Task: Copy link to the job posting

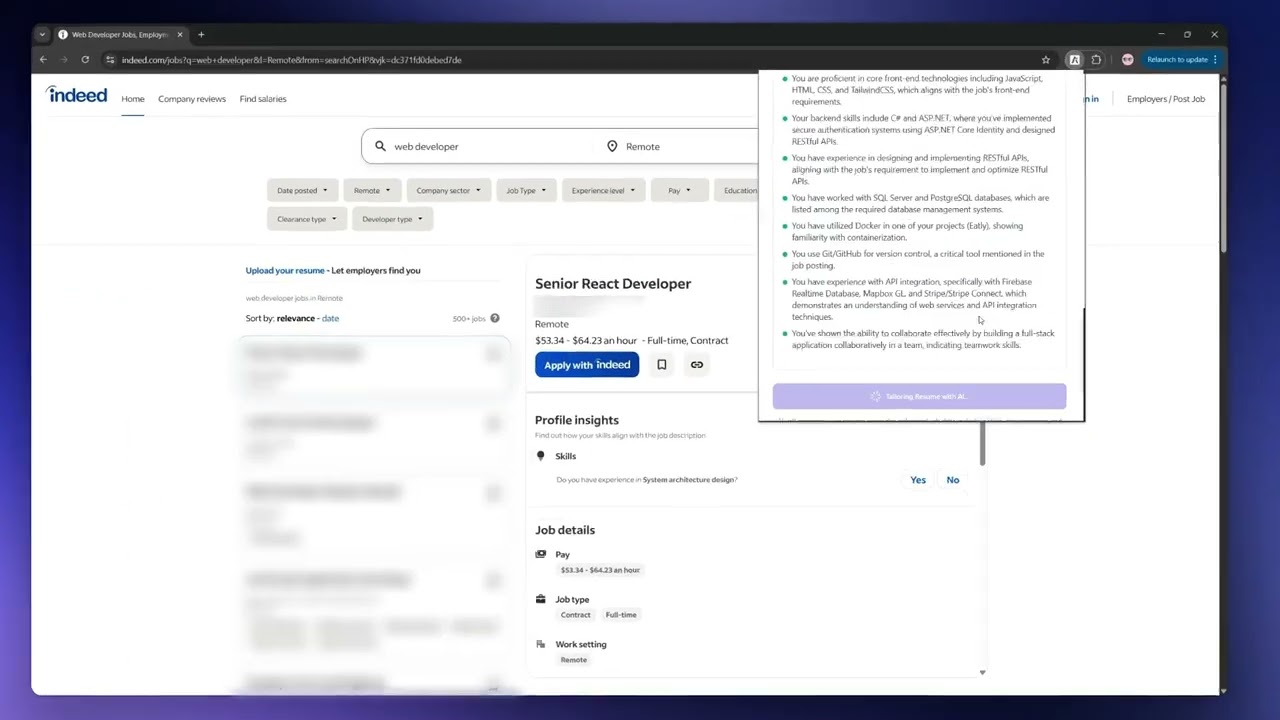Action: [x=697, y=365]
